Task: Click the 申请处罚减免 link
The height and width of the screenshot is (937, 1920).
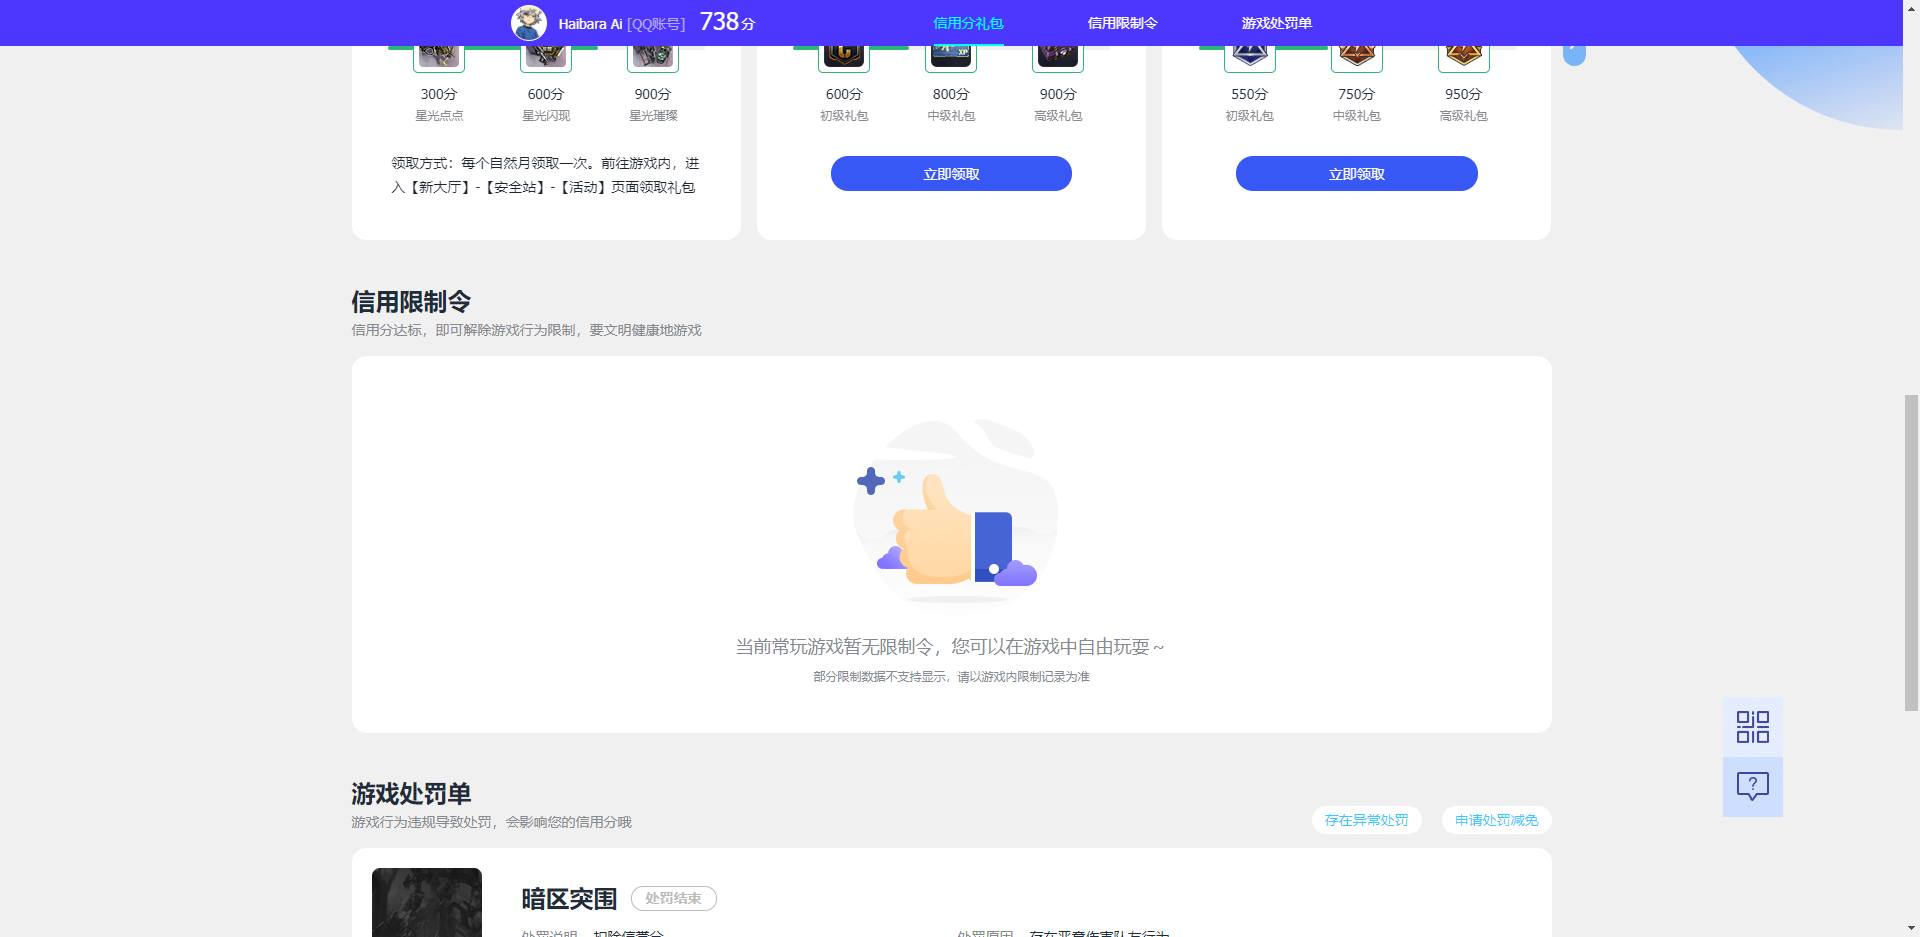Action: tap(1496, 820)
